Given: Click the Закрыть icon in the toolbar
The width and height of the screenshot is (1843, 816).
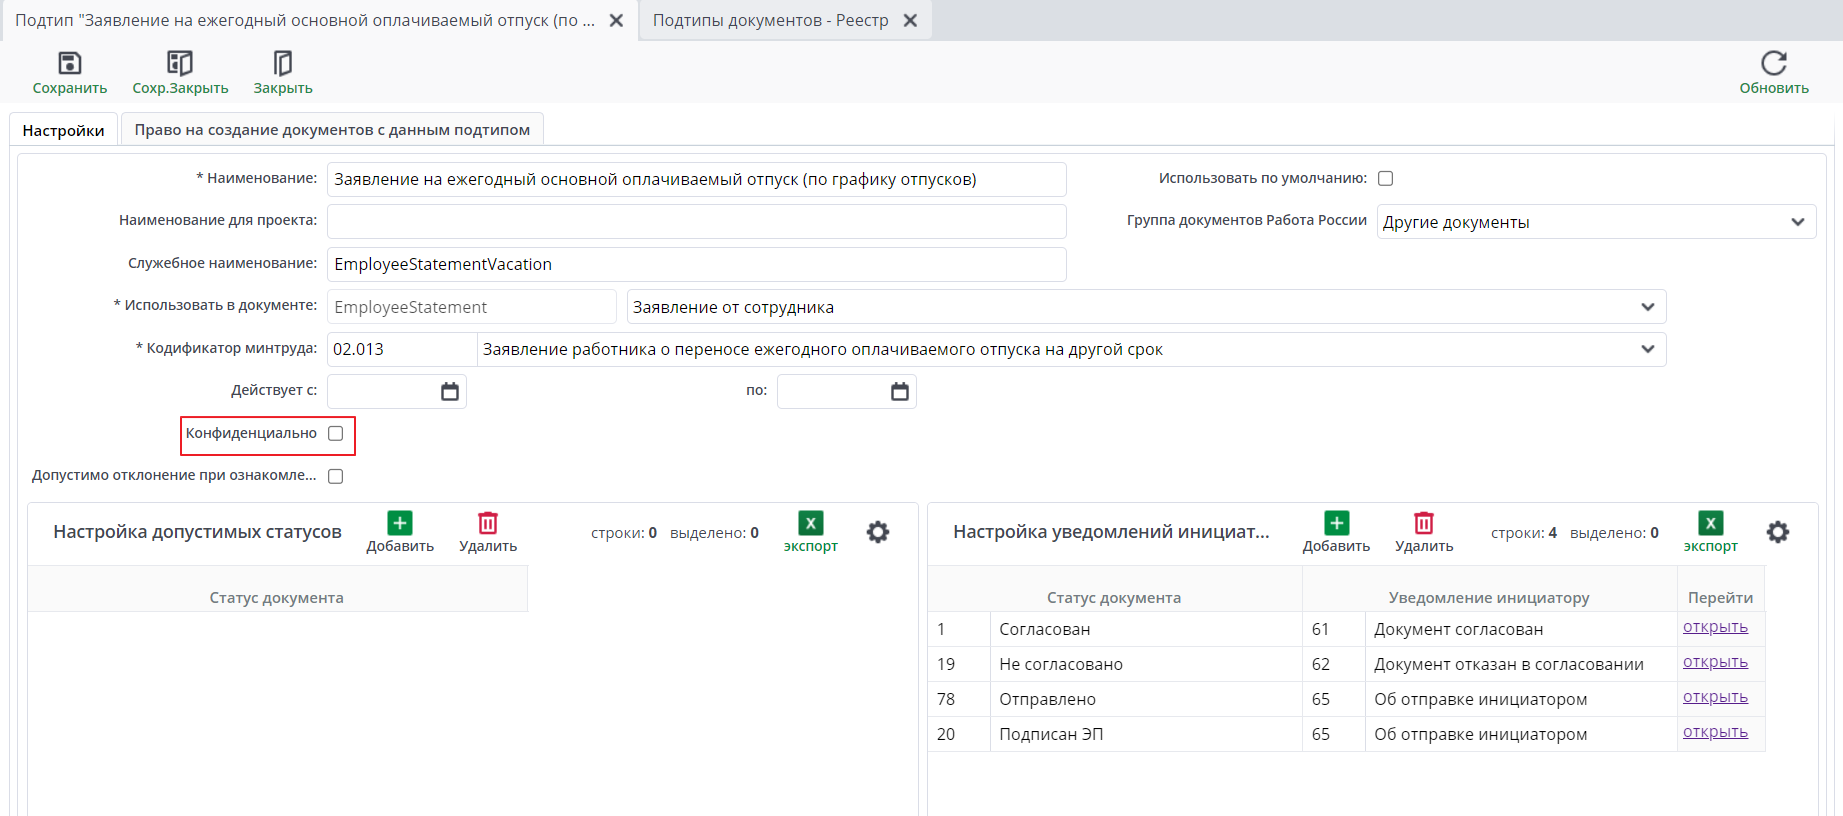Looking at the screenshot, I should [x=283, y=64].
